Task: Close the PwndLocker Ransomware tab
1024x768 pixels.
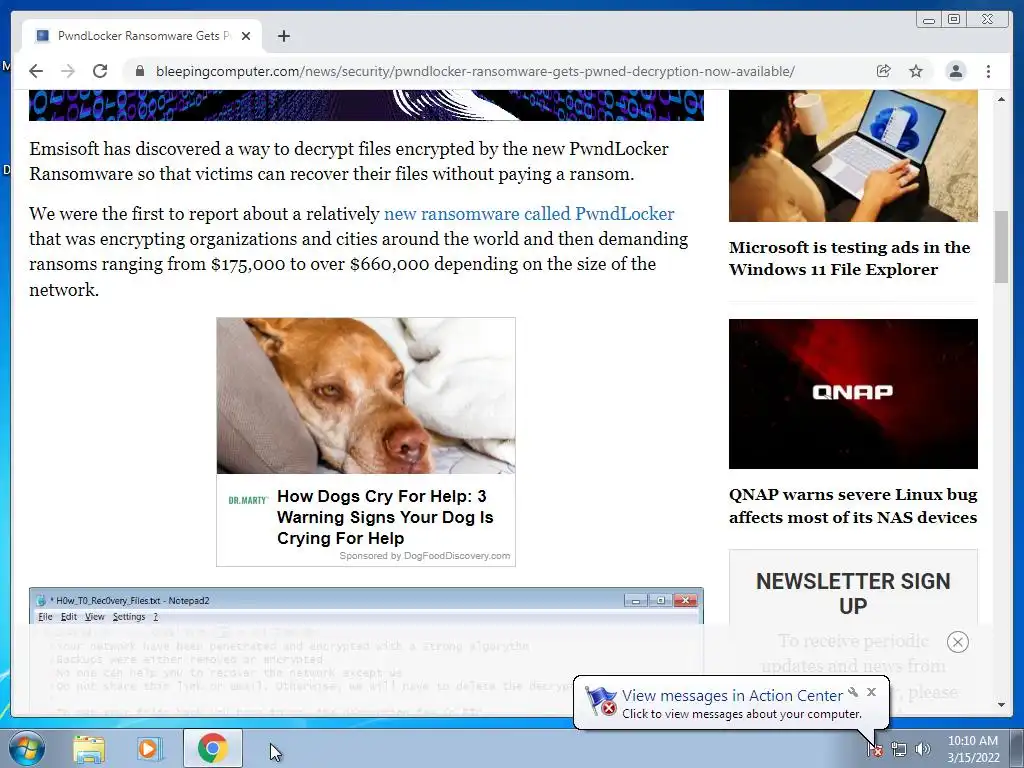Action: coord(246,36)
